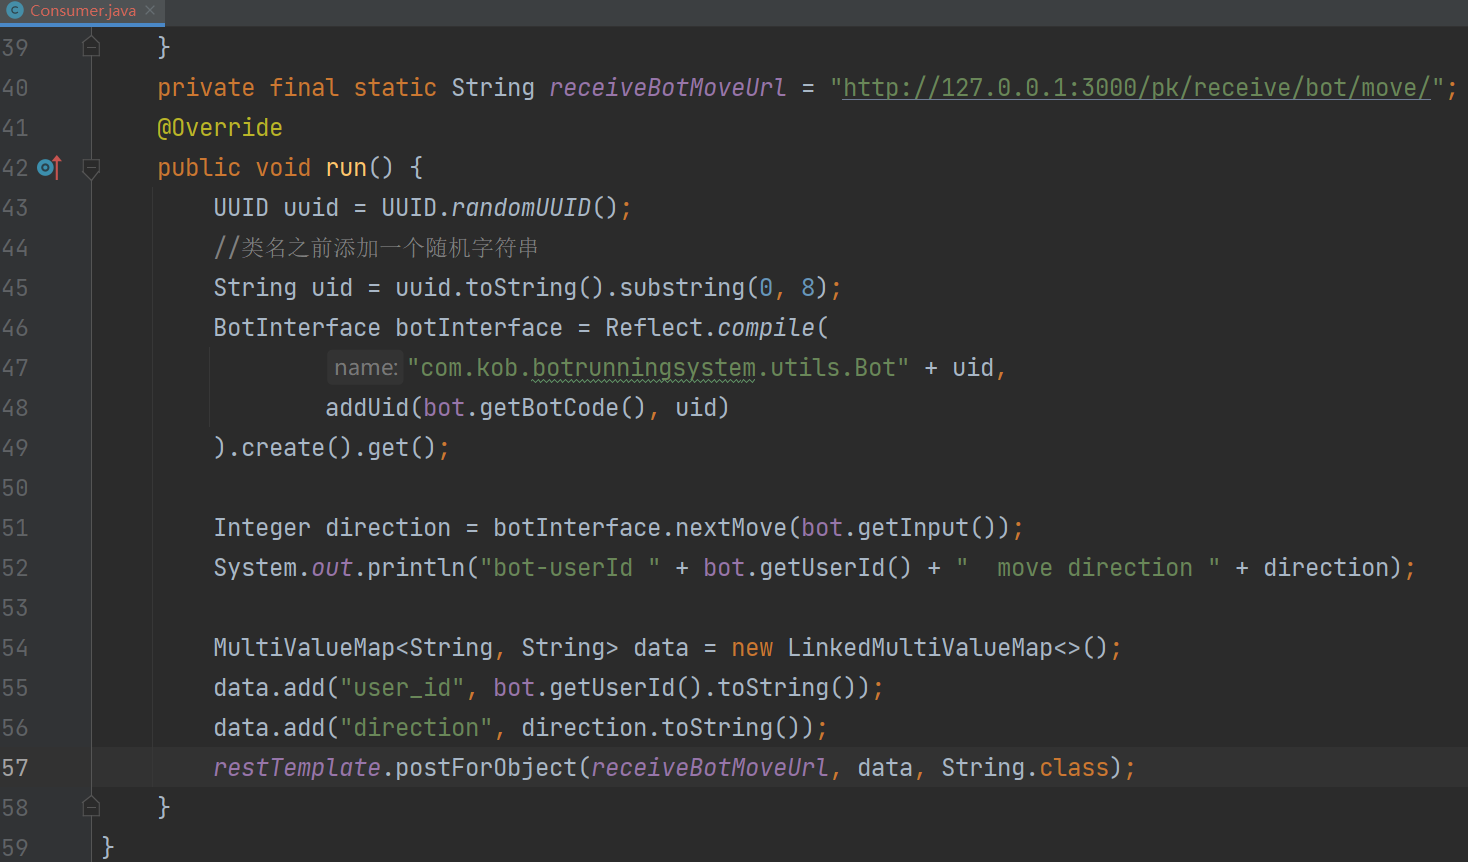This screenshot has width=1468, height=862.
Task: Click the 'name:' parameter hint on line 47
Action: (x=365, y=368)
